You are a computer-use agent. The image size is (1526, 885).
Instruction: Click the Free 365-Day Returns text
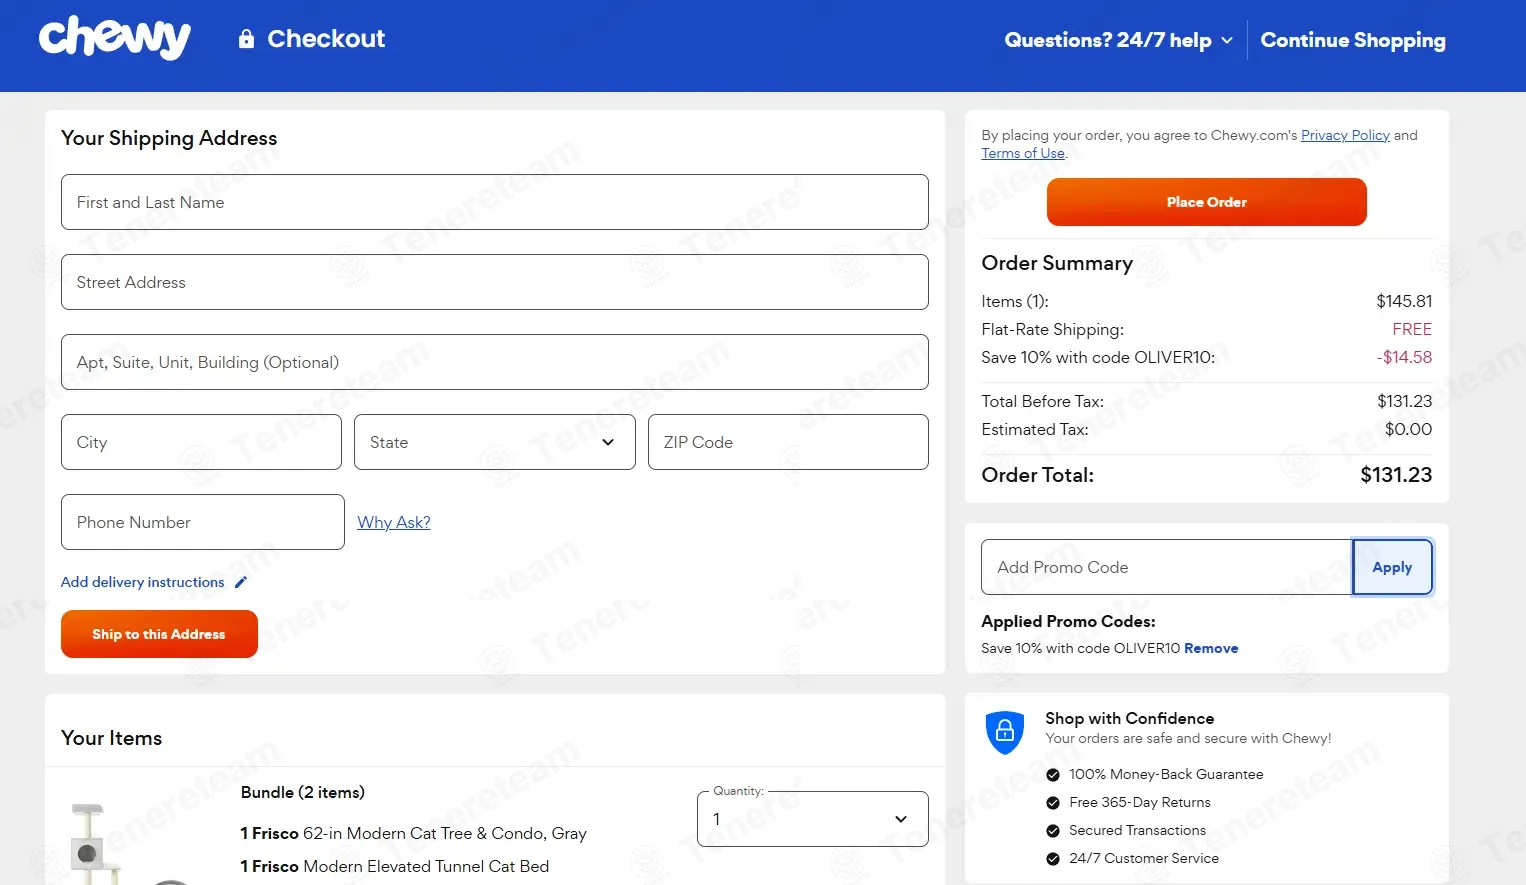[x=1140, y=802]
